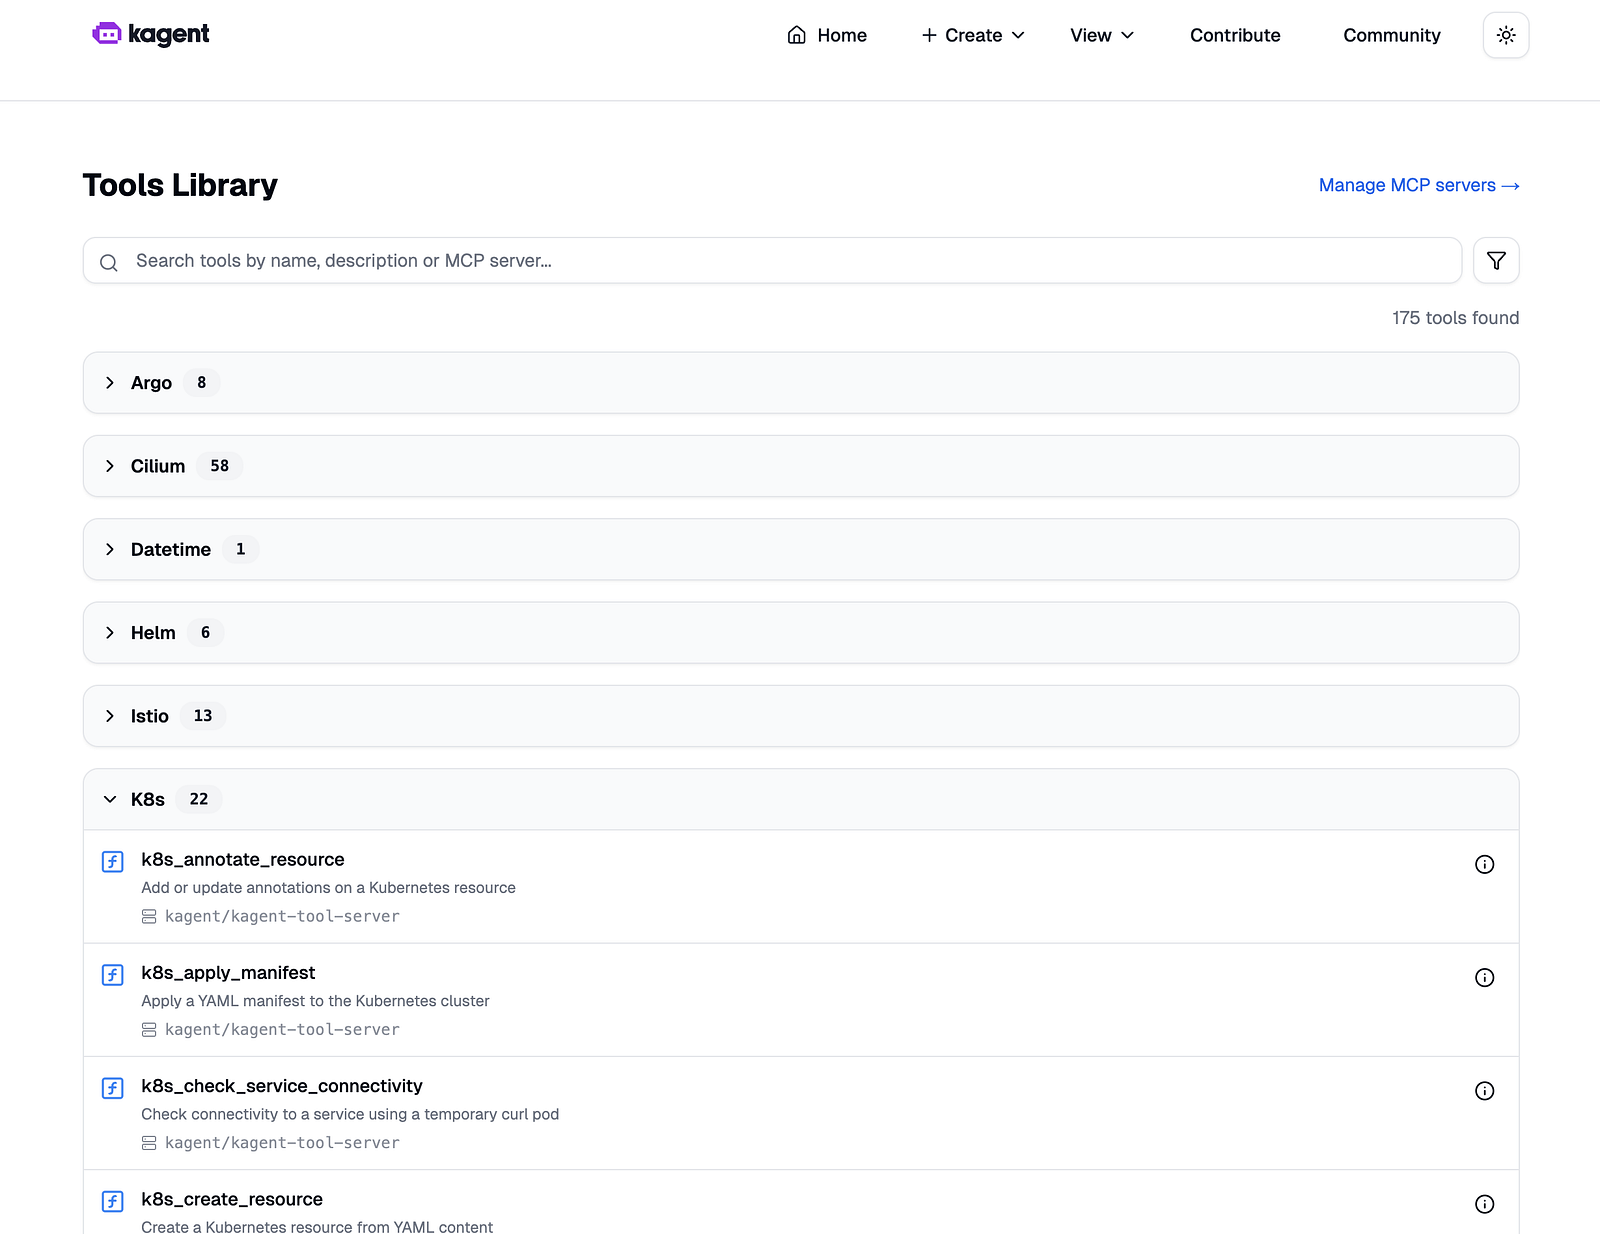The image size is (1600, 1234).
Task: Click kagent-tool-server label under k8s_check_service_connectivity
Action: point(282,1142)
